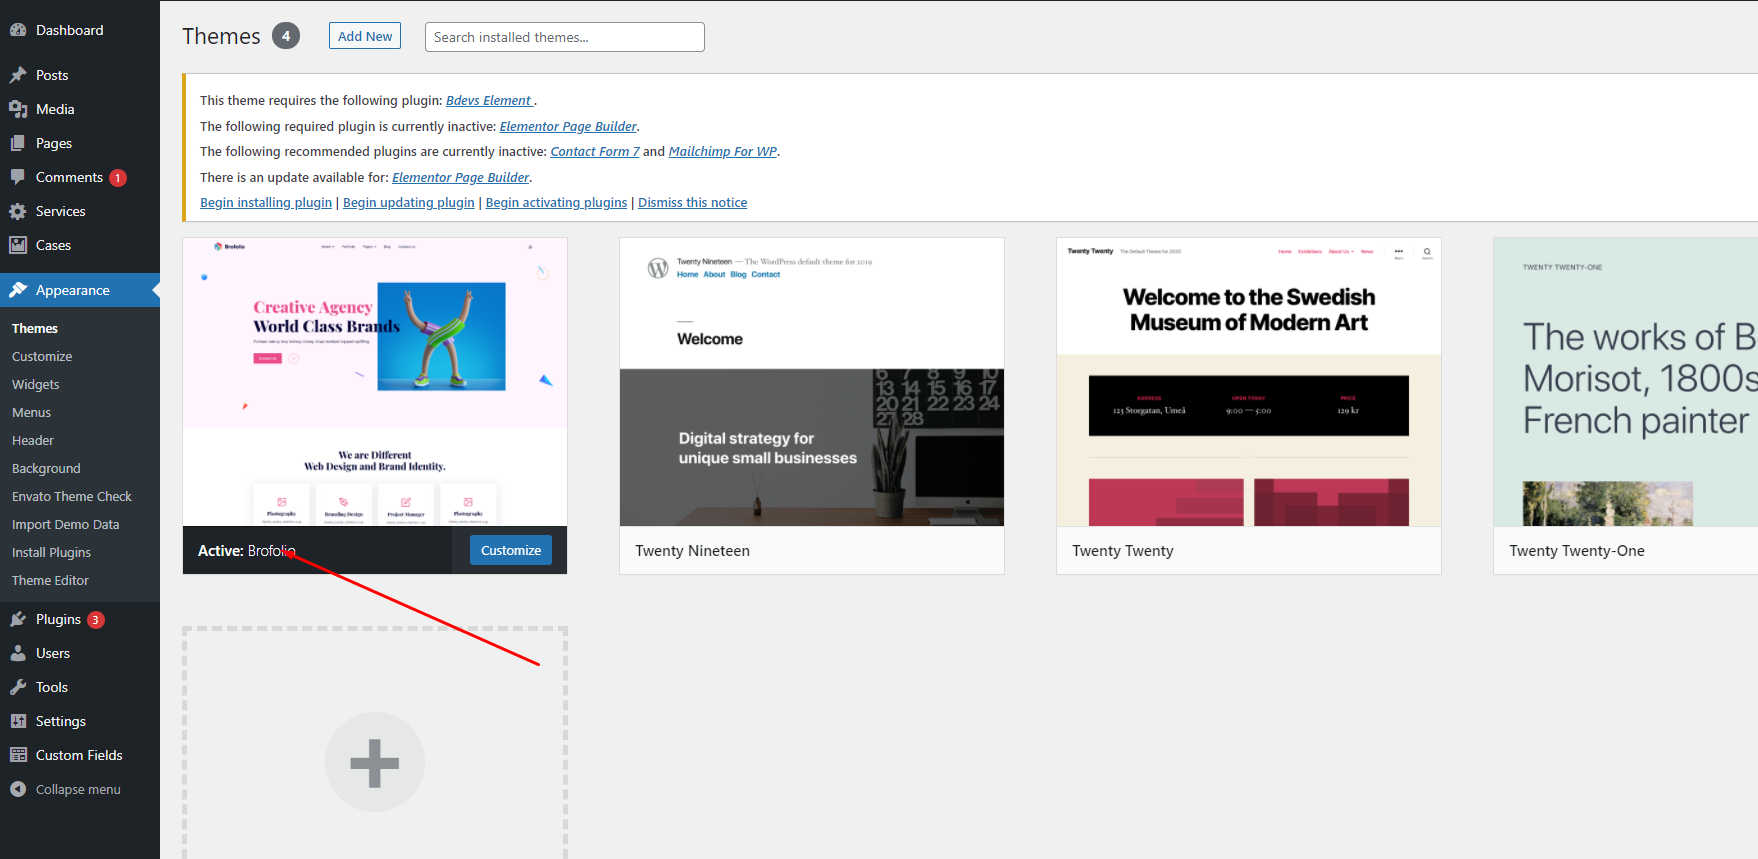Open Header submenu item

pyautogui.click(x=33, y=440)
